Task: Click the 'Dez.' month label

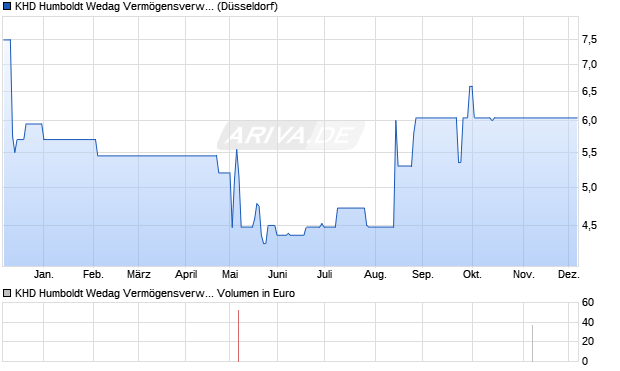Action: pos(569,274)
